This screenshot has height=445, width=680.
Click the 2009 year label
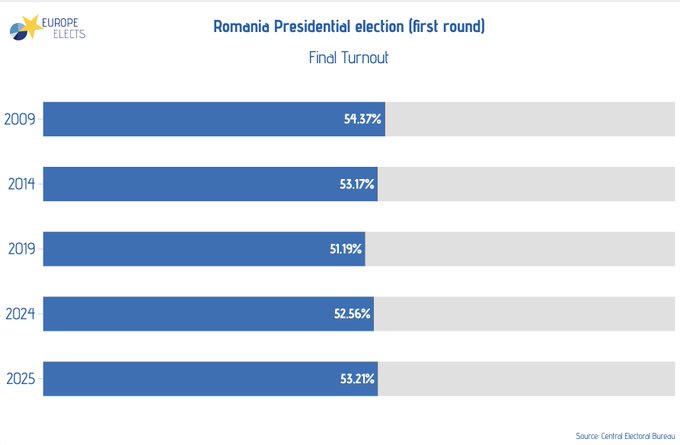point(20,119)
